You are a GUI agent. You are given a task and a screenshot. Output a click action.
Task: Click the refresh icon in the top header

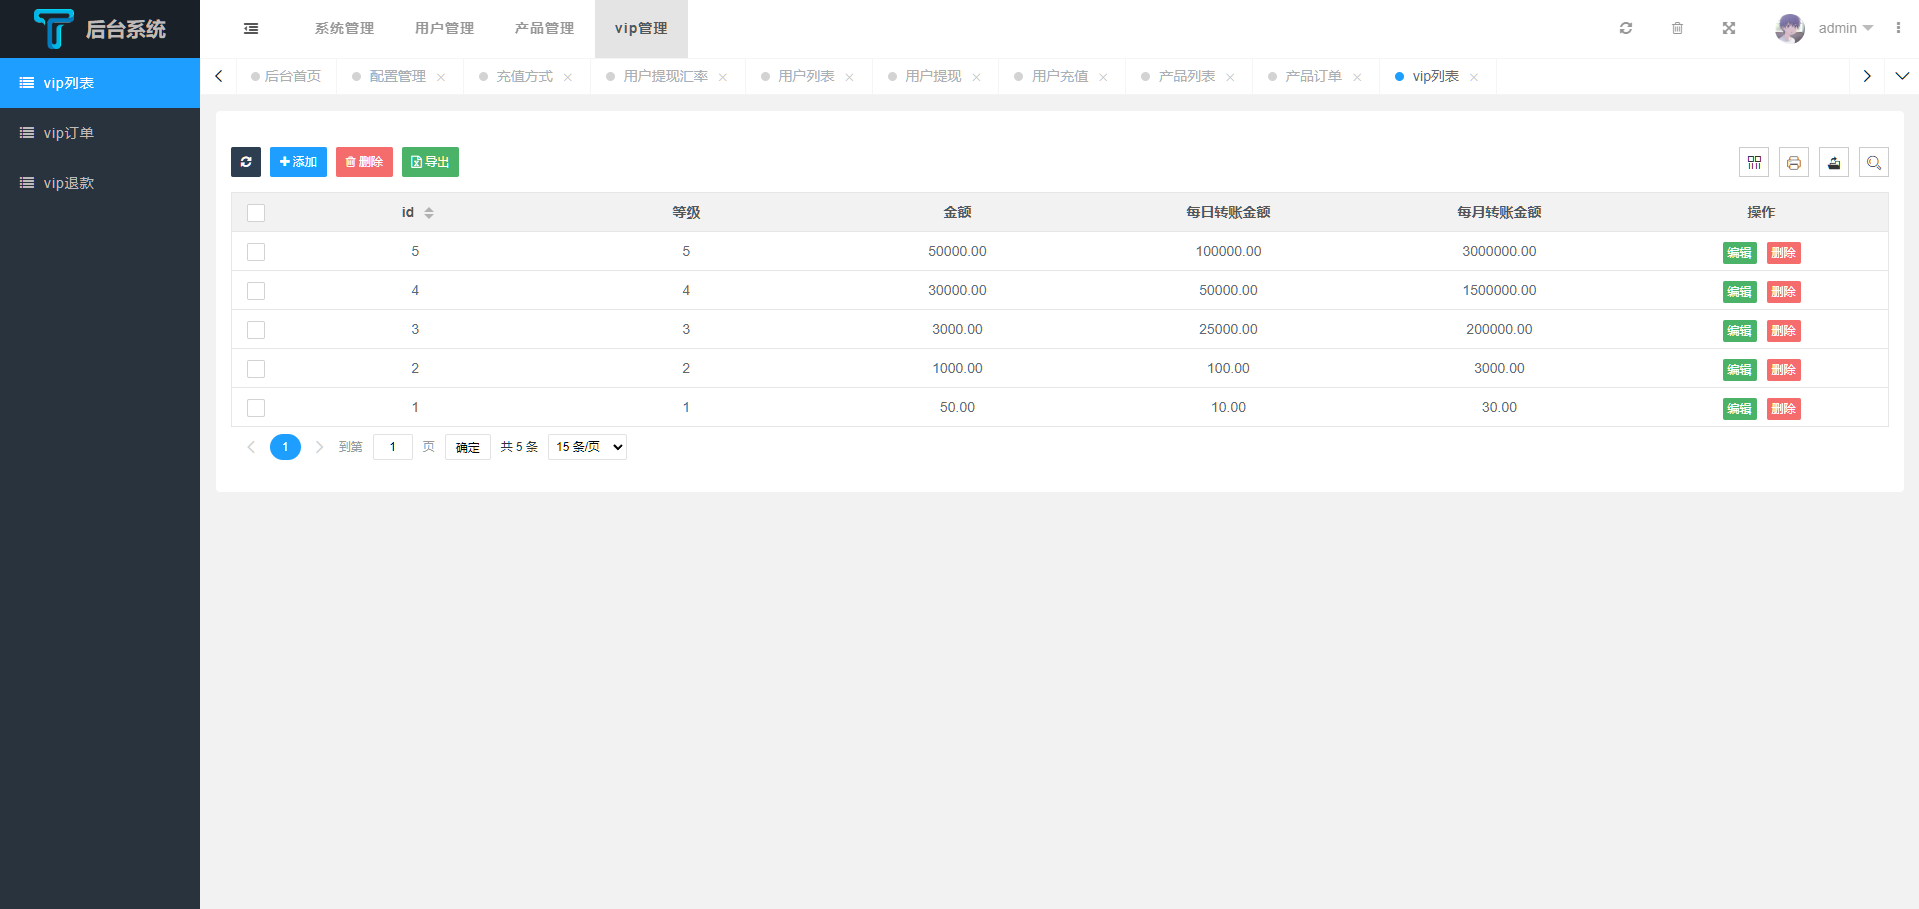coord(1626,28)
